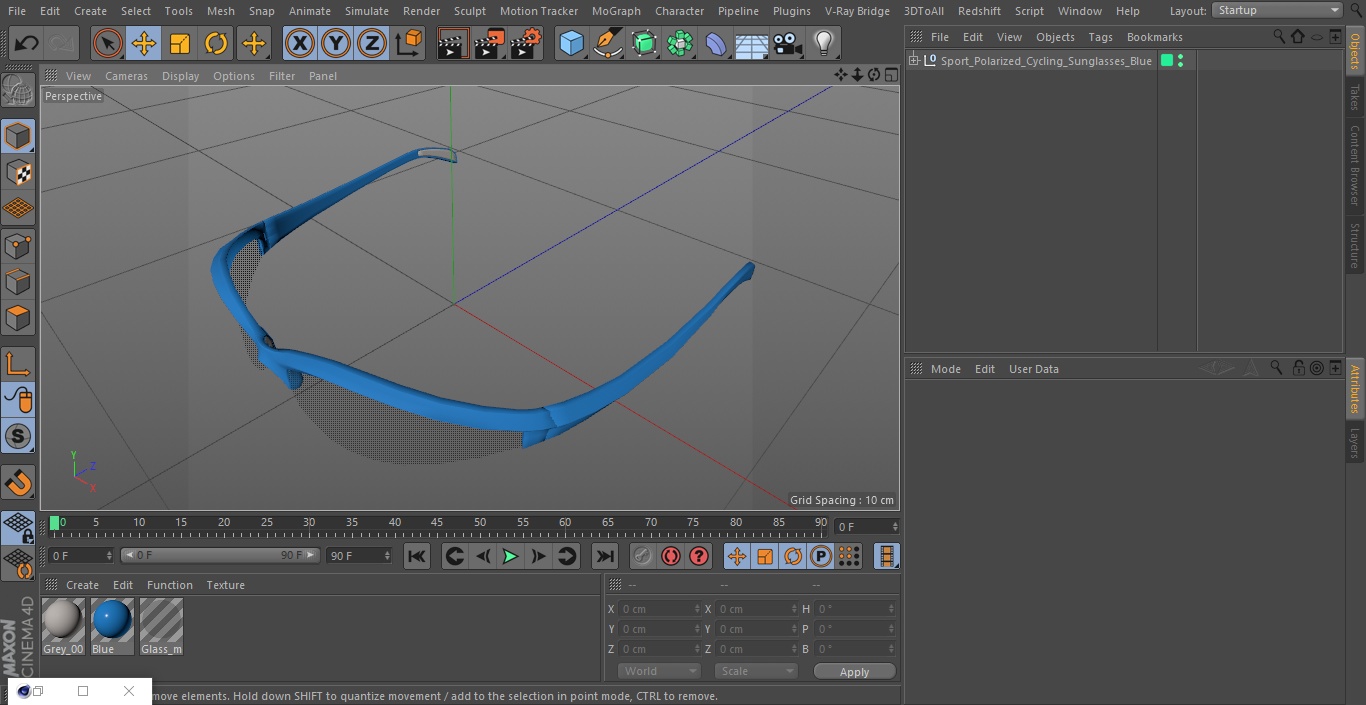Select the Spline Pen tool
The image size is (1366, 705).
click(607, 44)
